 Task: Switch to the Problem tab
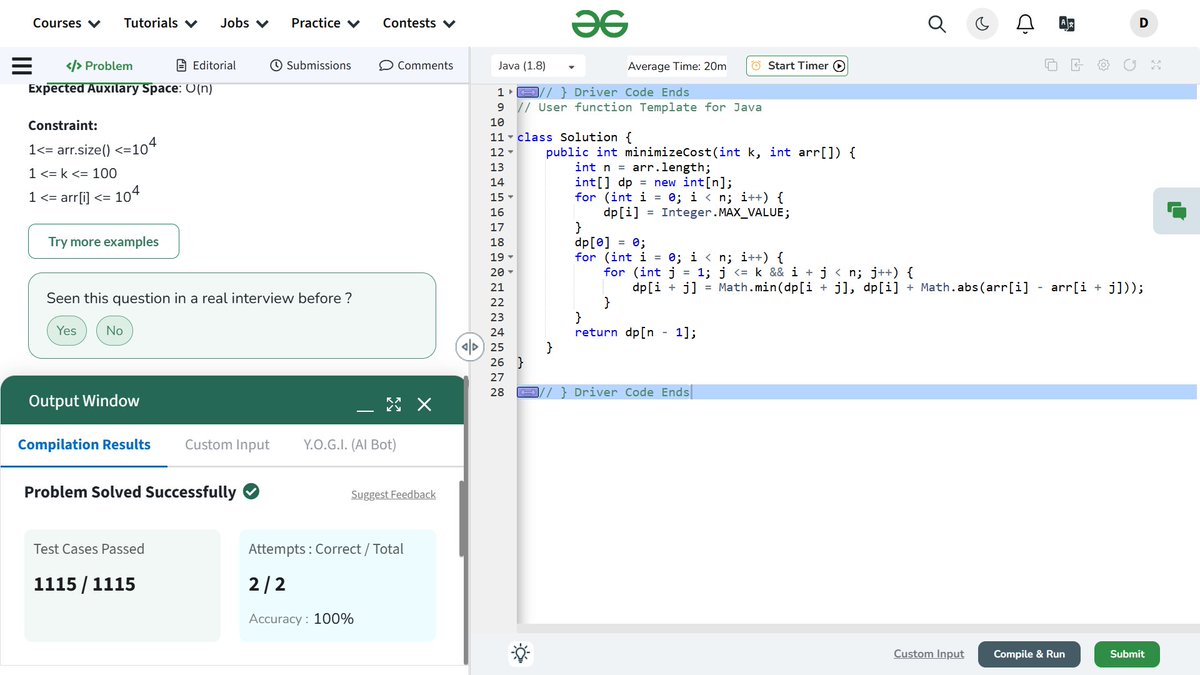pyautogui.click(x=98, y=66)
